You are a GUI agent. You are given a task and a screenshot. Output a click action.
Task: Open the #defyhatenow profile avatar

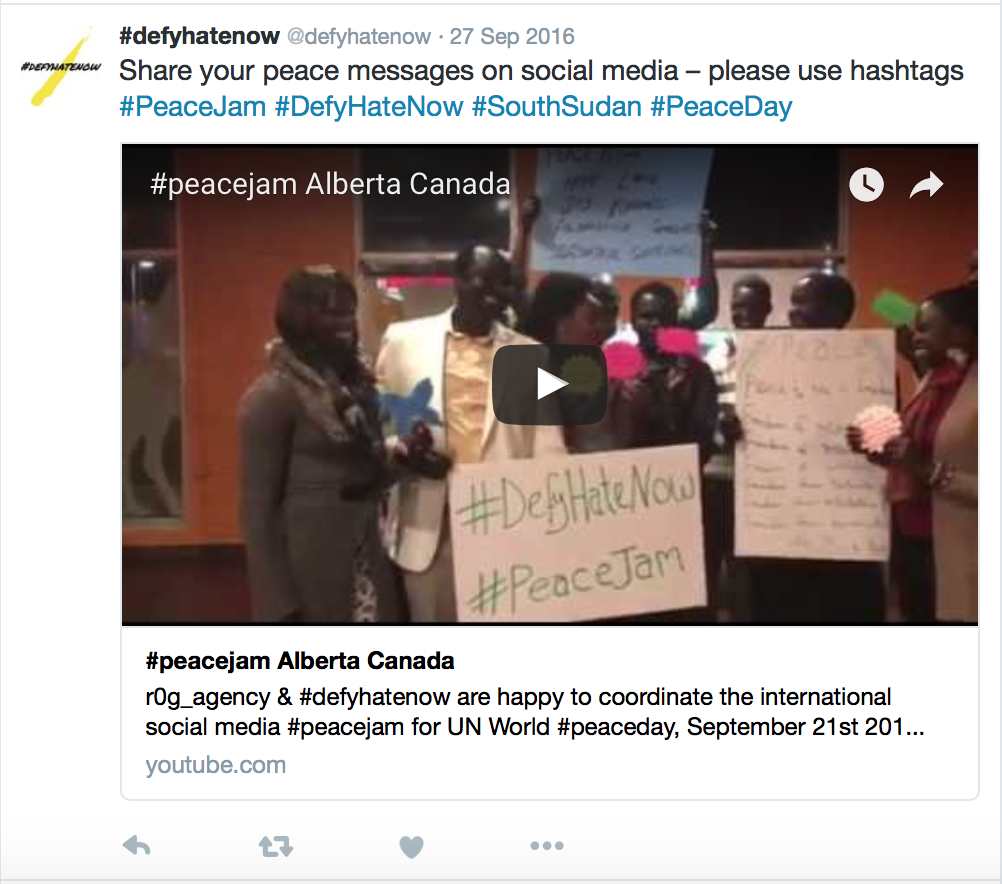click(61, 67)
